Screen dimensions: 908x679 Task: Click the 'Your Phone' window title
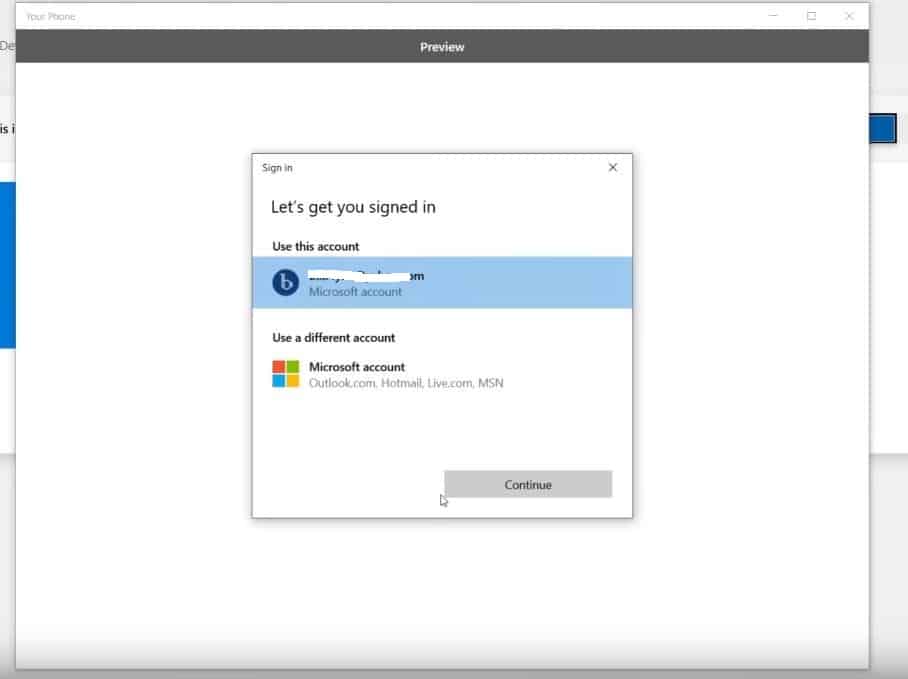(x=50, y=17)
